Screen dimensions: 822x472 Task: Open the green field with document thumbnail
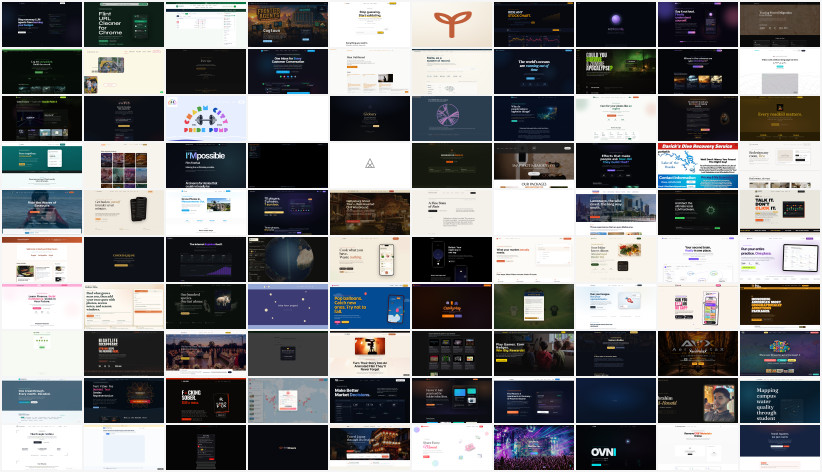click(x=534, y=306)
